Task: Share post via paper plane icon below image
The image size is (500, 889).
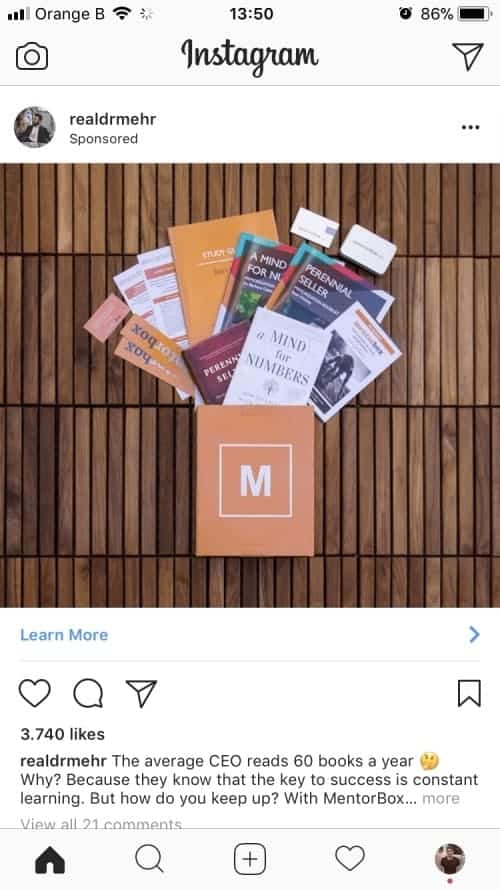Action: 141,693
